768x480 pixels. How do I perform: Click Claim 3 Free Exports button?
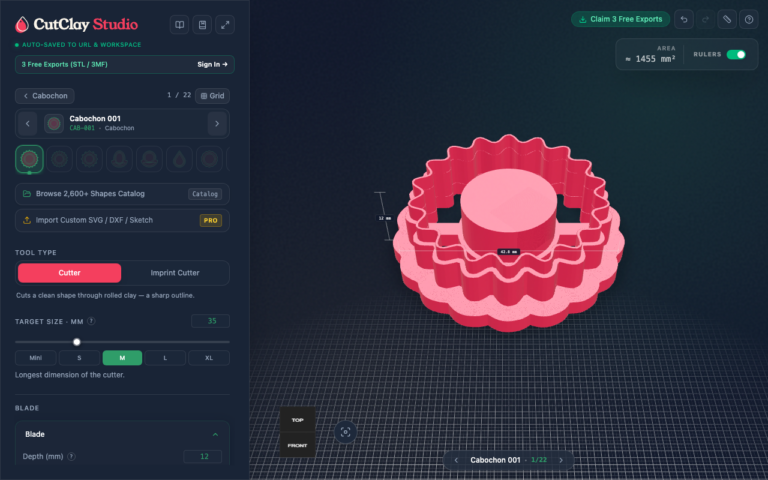pyautogui.click(x=621, y=19)
